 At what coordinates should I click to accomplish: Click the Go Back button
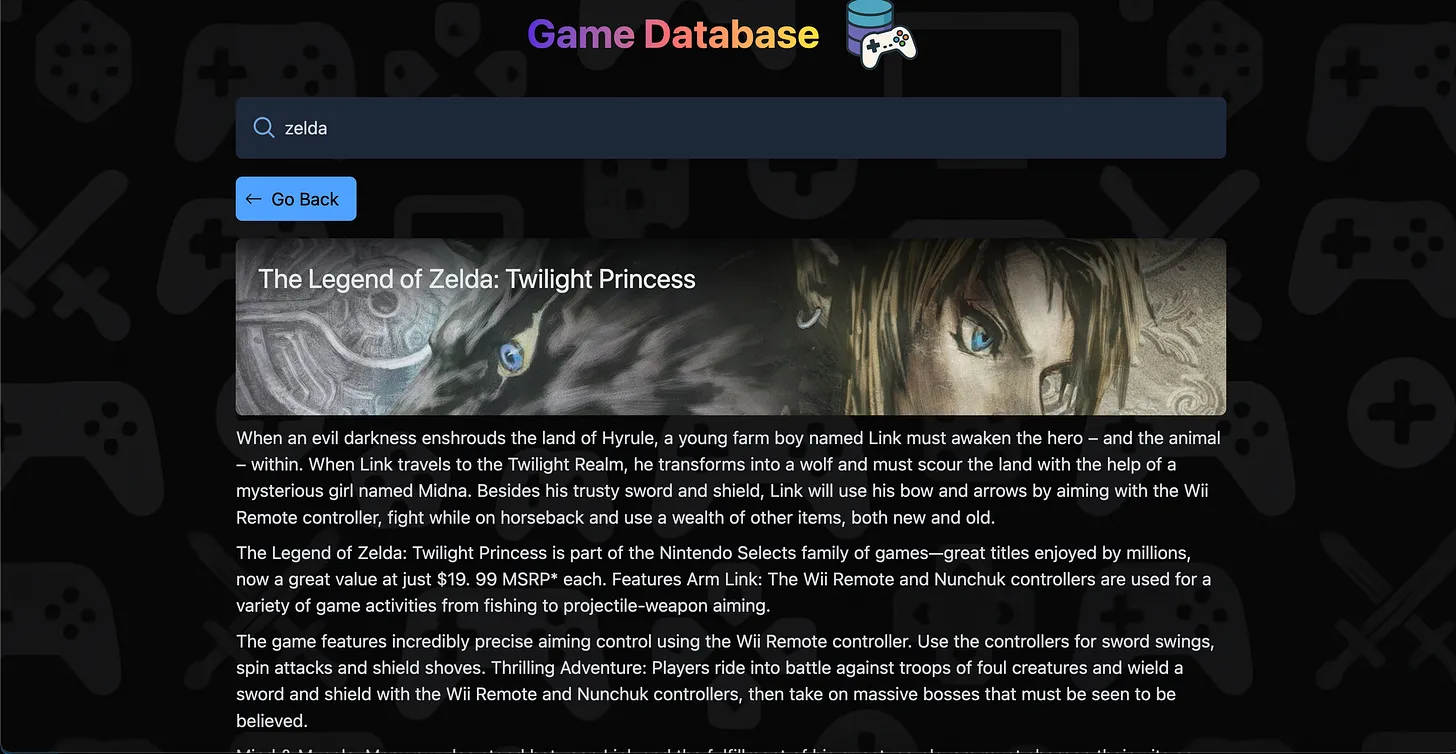(x=296, y=199)
